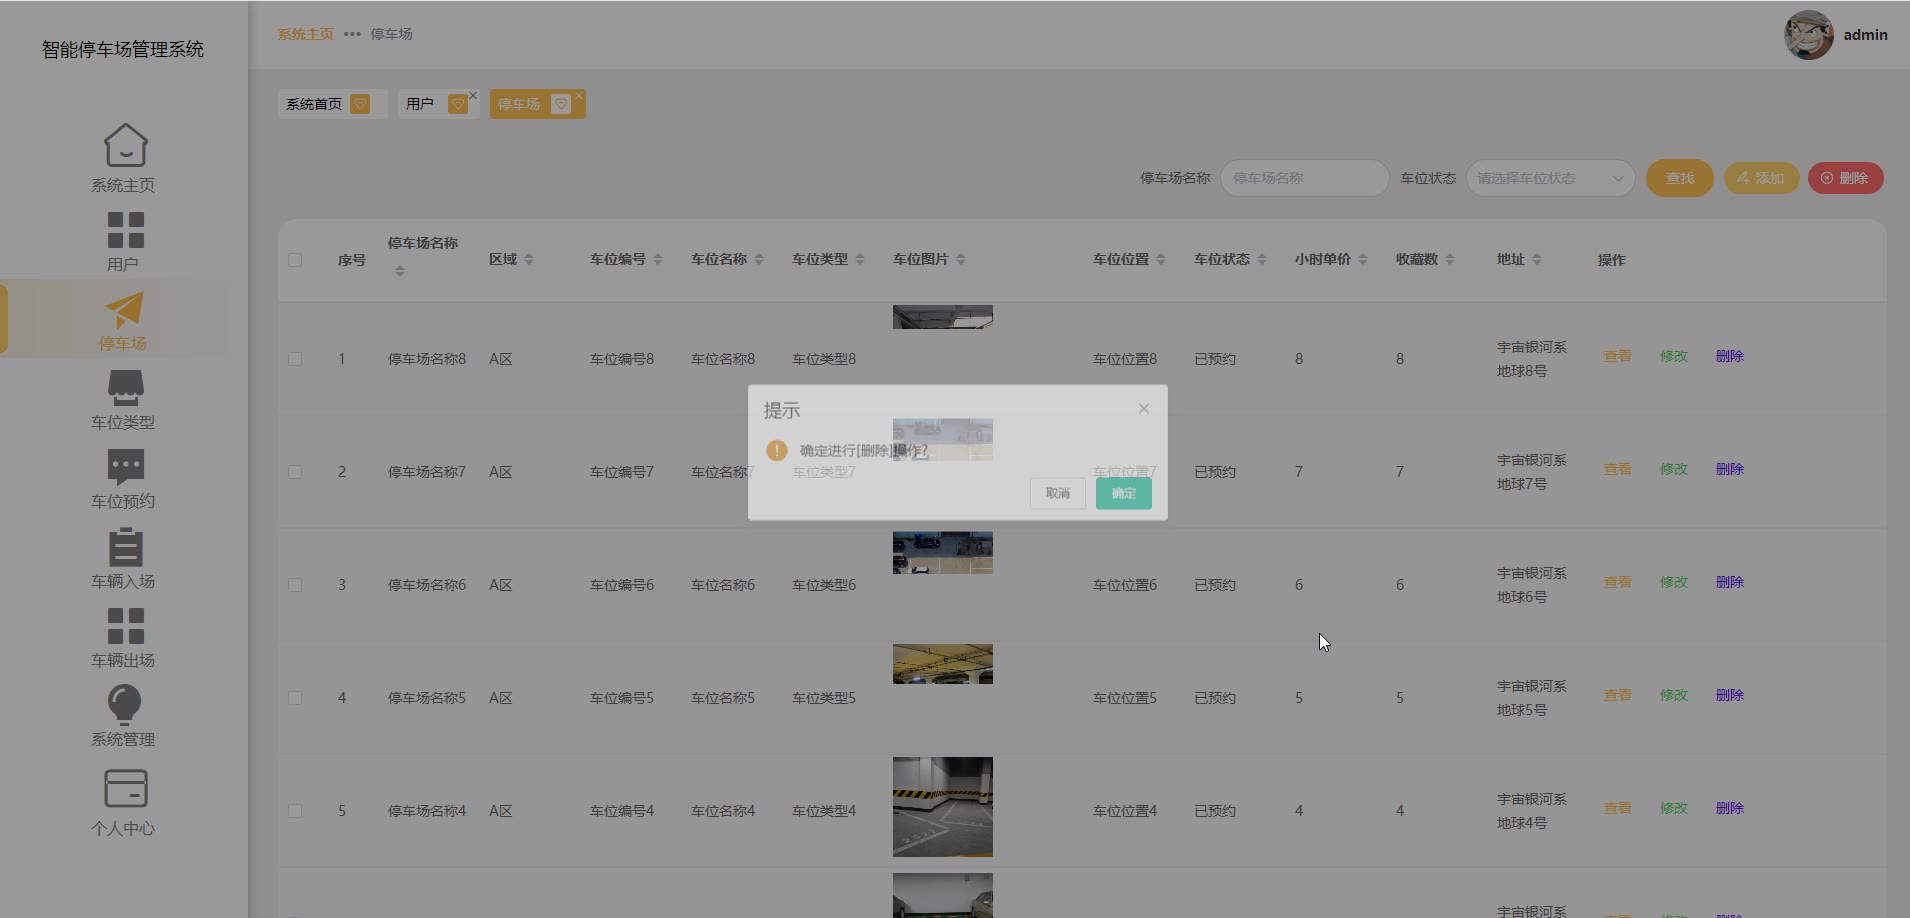This screenshot has height=918, width=1910.
Task: Sort by the 车位类型 column arrows
Action: [x=860, y=259]
